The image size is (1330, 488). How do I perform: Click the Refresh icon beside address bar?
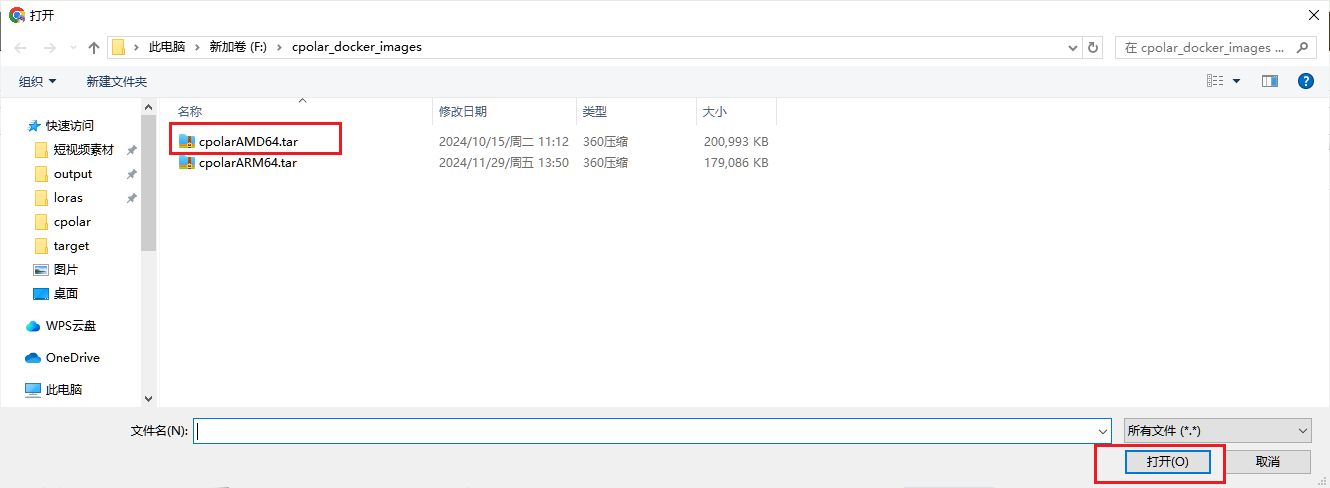pyautogui.click(x=1093, y=48)
